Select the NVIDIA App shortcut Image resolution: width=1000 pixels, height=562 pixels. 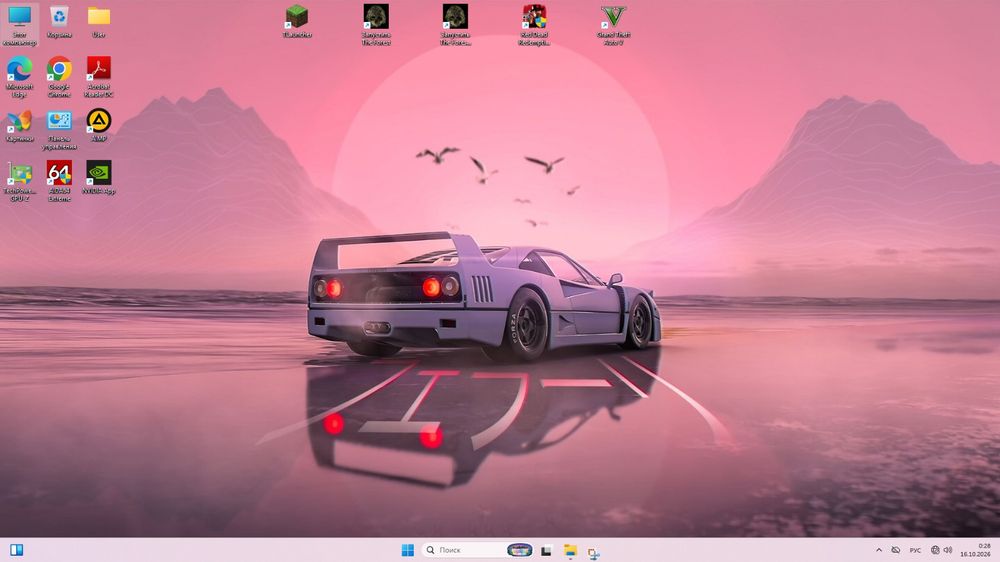[x=99, y=179]
